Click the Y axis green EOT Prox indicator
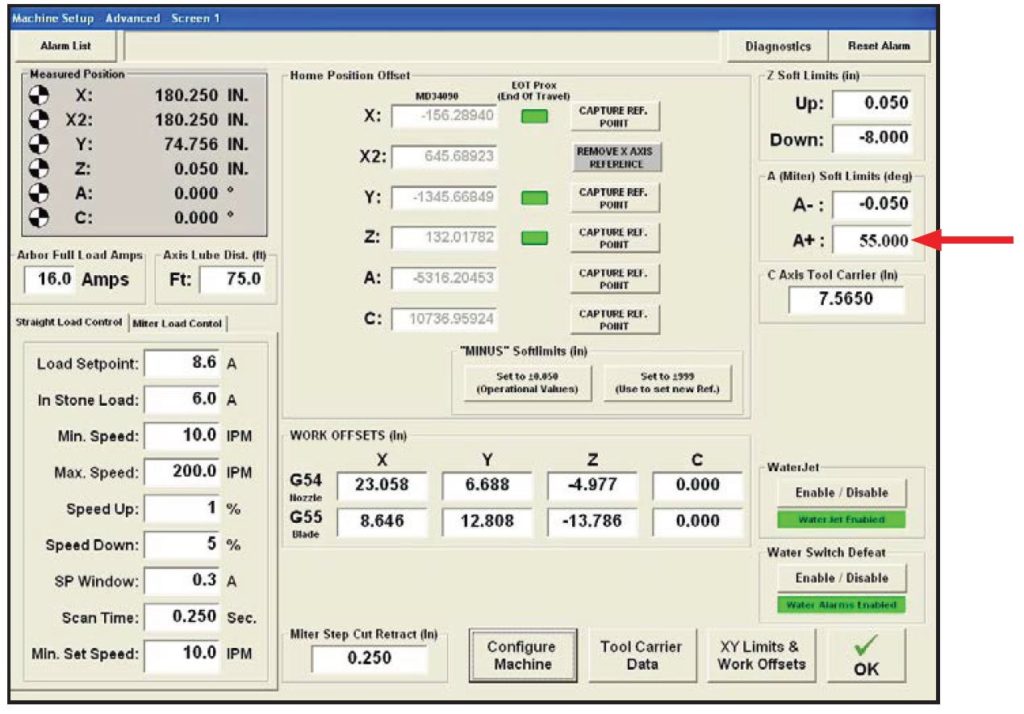 [534, 198]
